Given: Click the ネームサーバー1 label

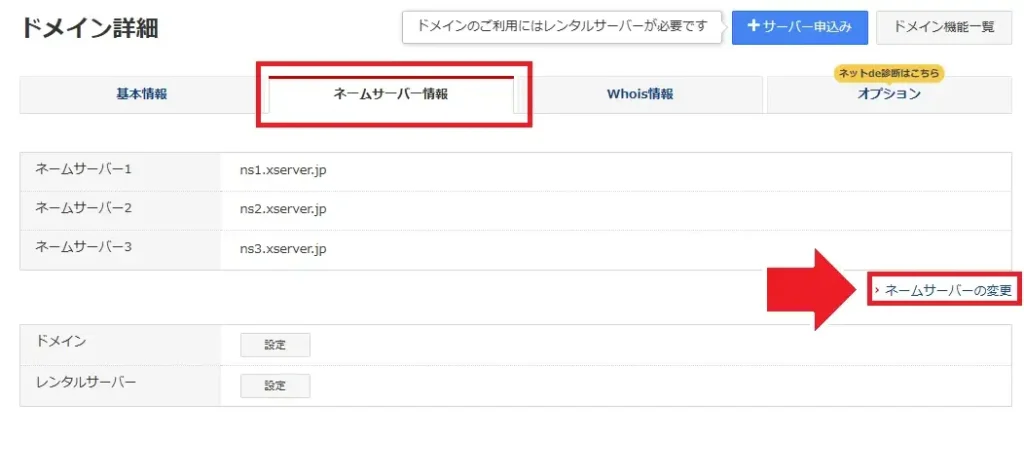Looking at the screenshot, I should click(84, 170).
